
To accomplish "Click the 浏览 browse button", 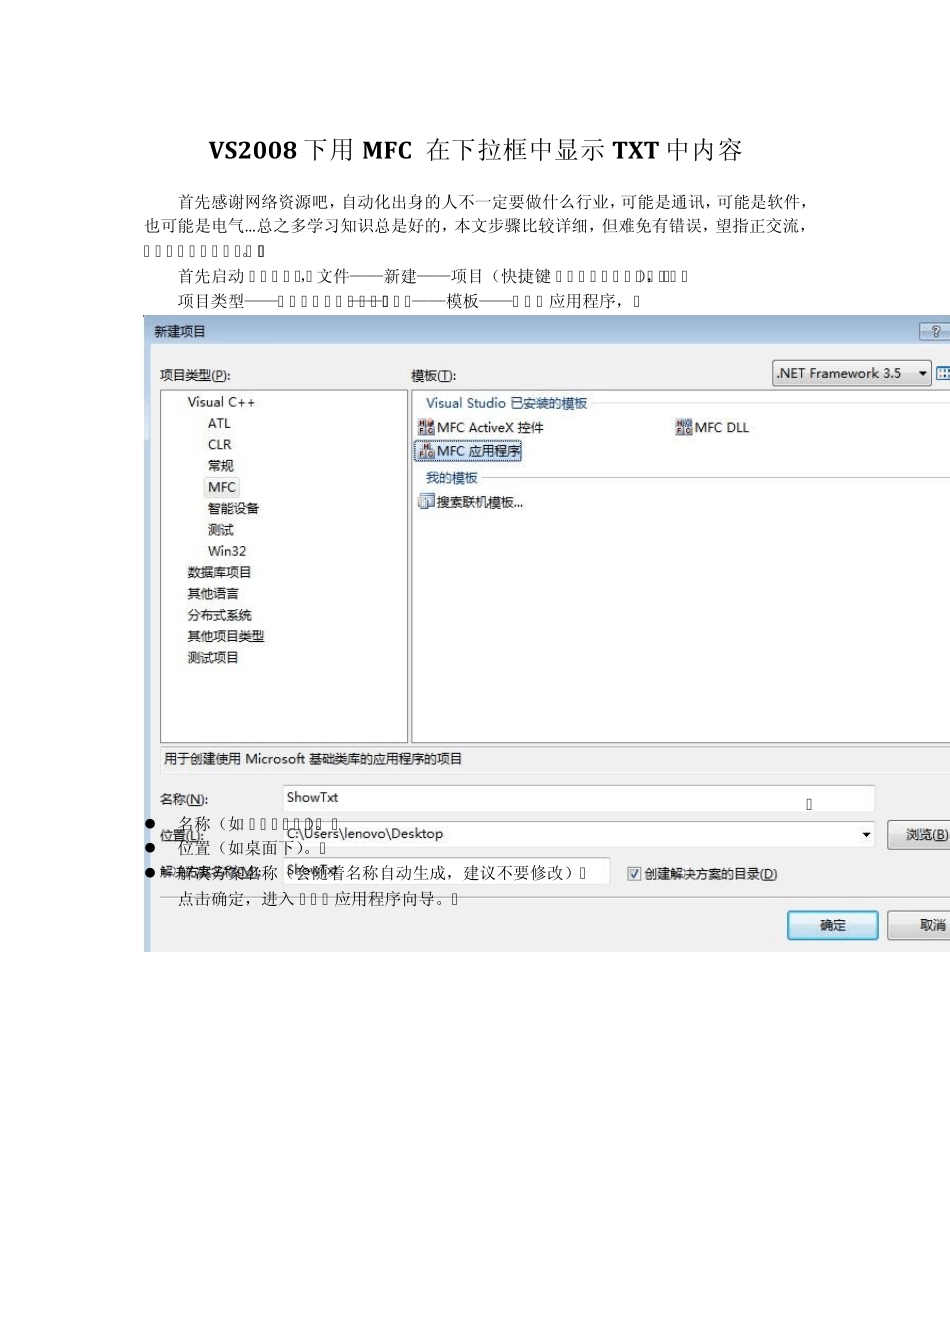I will tap(920, 834).
